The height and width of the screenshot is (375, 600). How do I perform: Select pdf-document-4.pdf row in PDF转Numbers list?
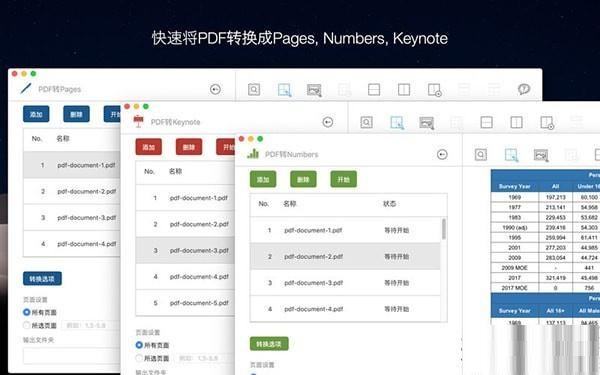click(x=345, y=309)
